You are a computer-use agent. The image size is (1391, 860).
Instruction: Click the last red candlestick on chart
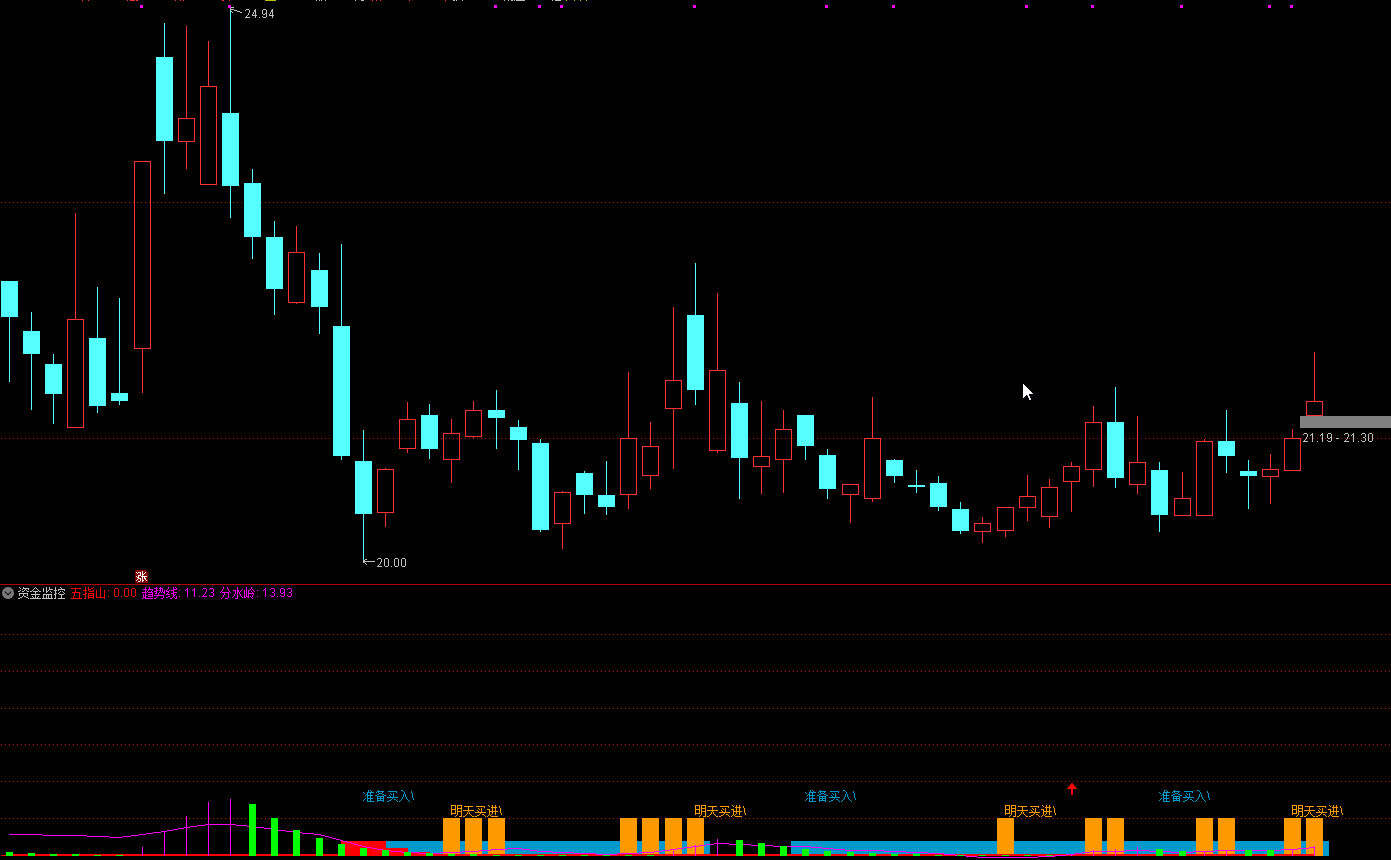[1314, 408]
